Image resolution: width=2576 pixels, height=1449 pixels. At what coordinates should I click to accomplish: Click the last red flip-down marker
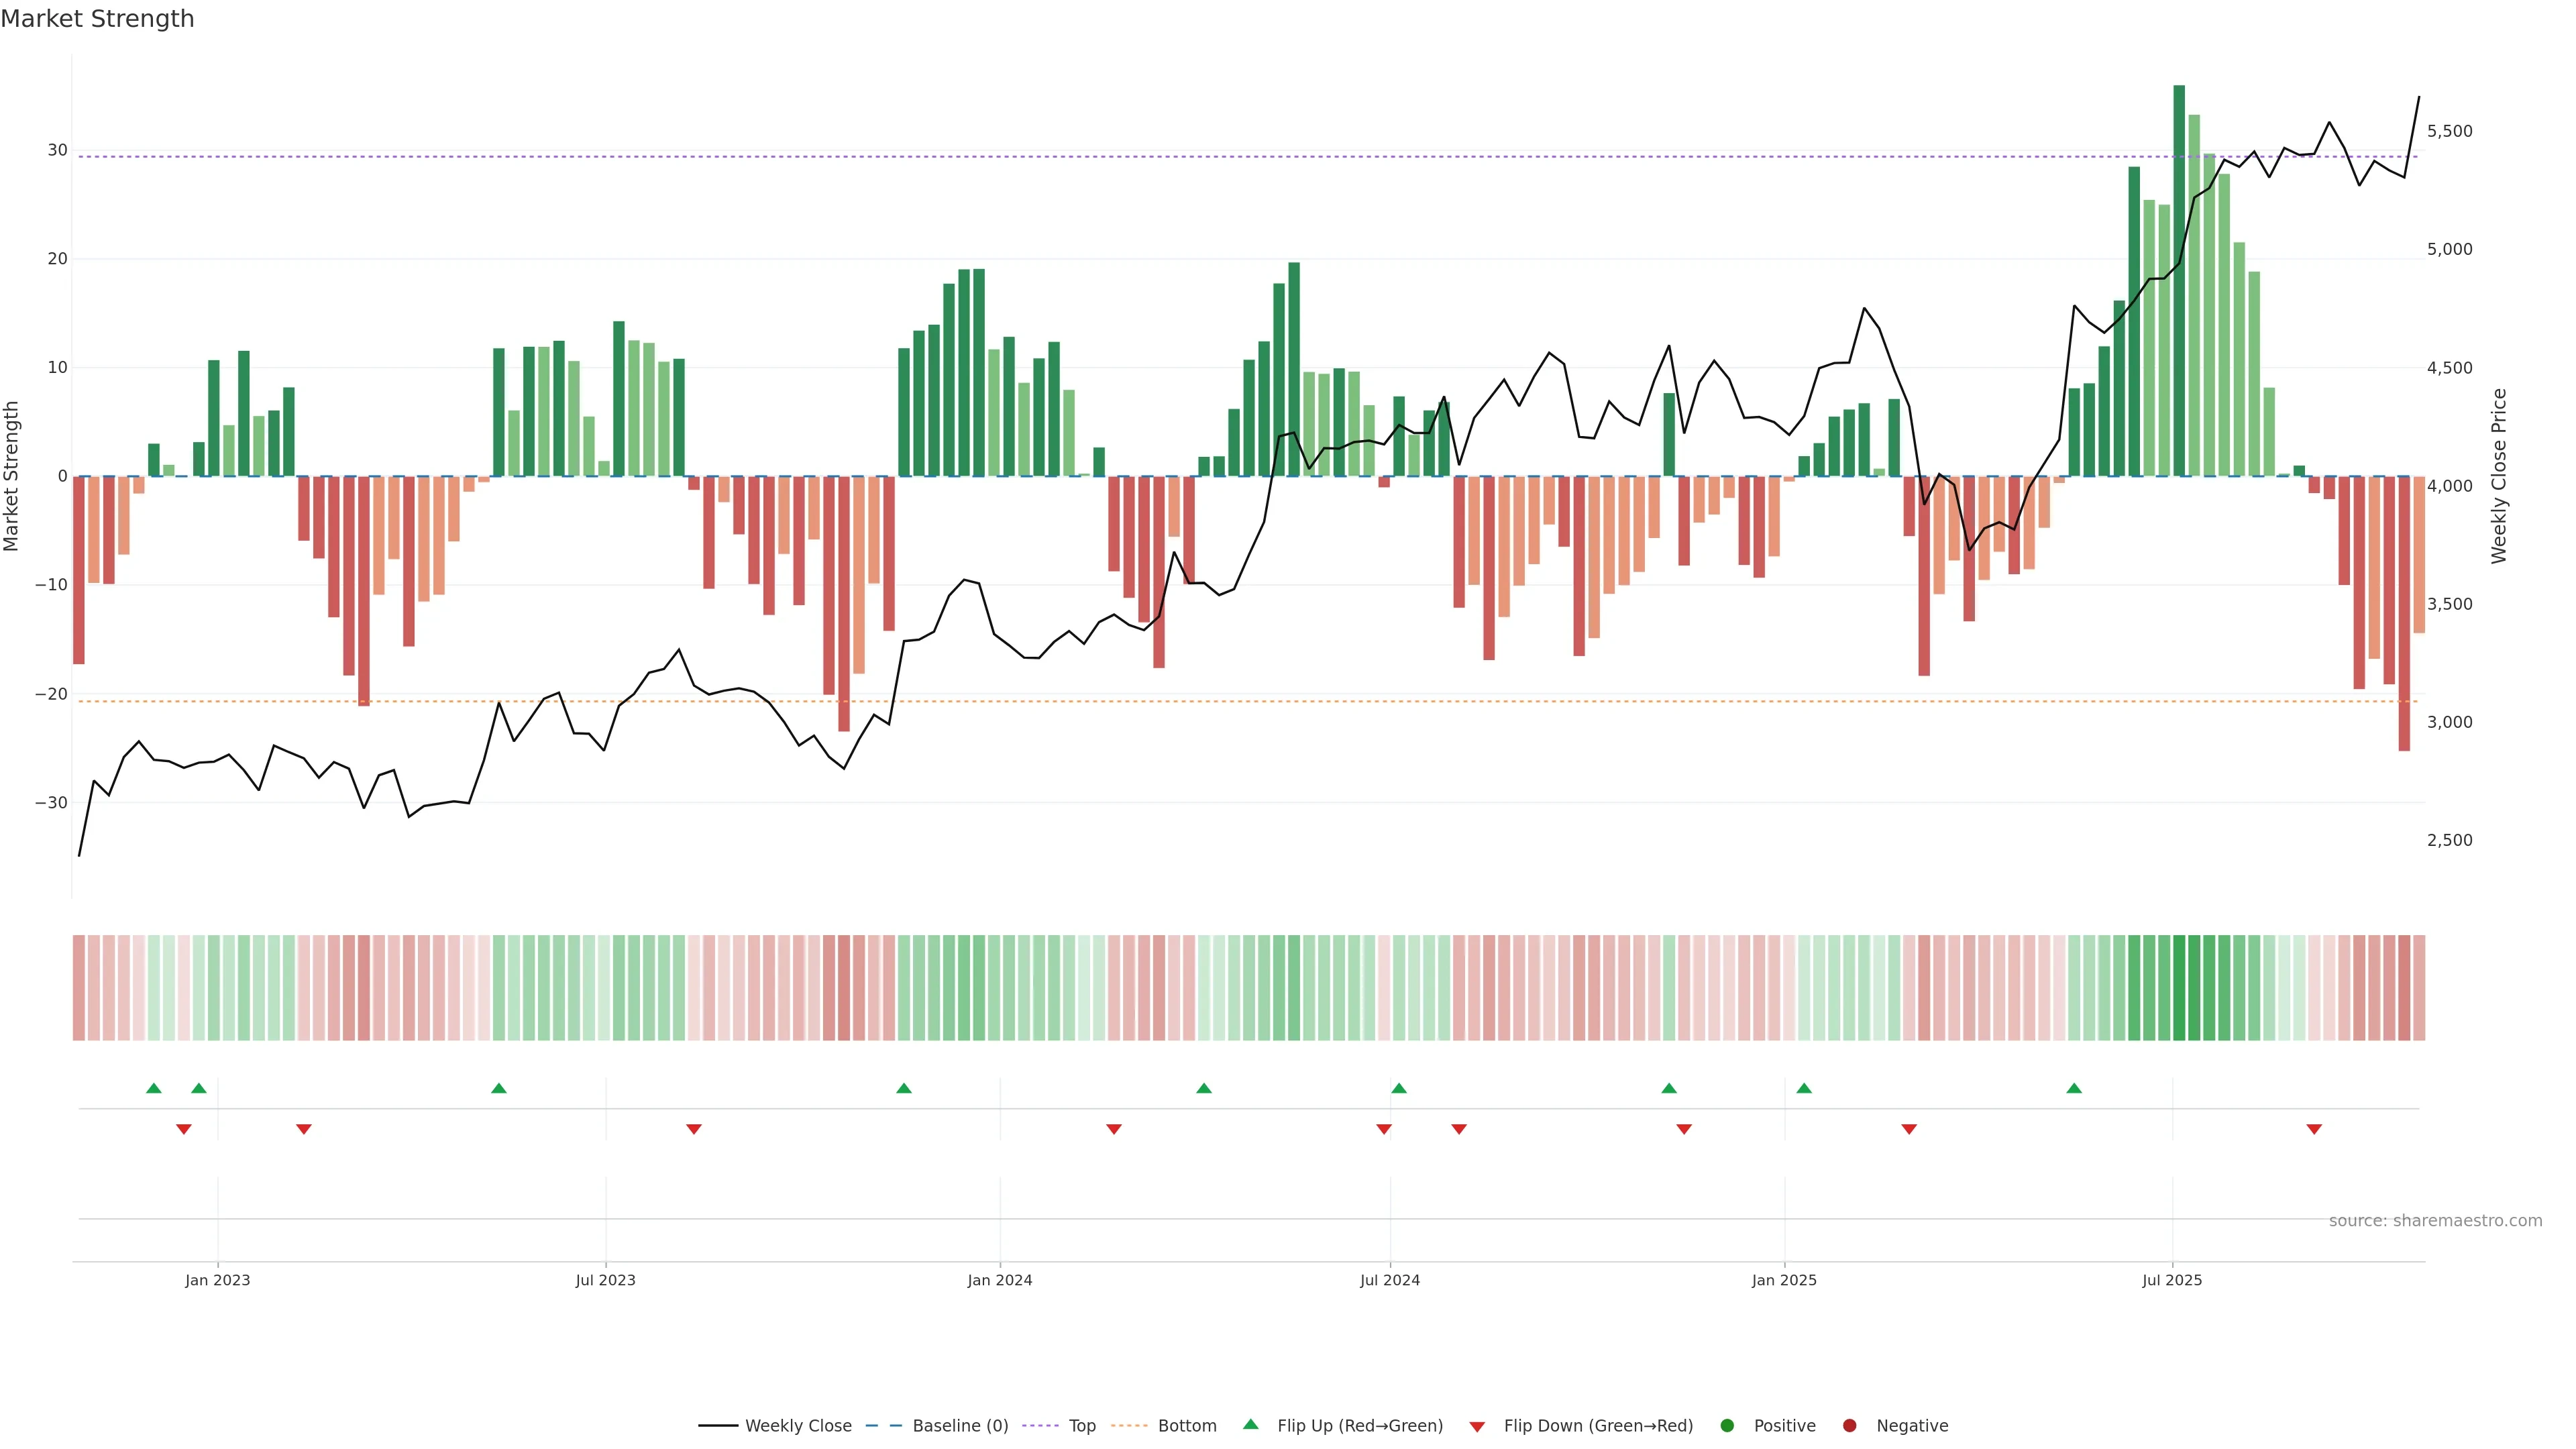(x=2314, y=1129)
